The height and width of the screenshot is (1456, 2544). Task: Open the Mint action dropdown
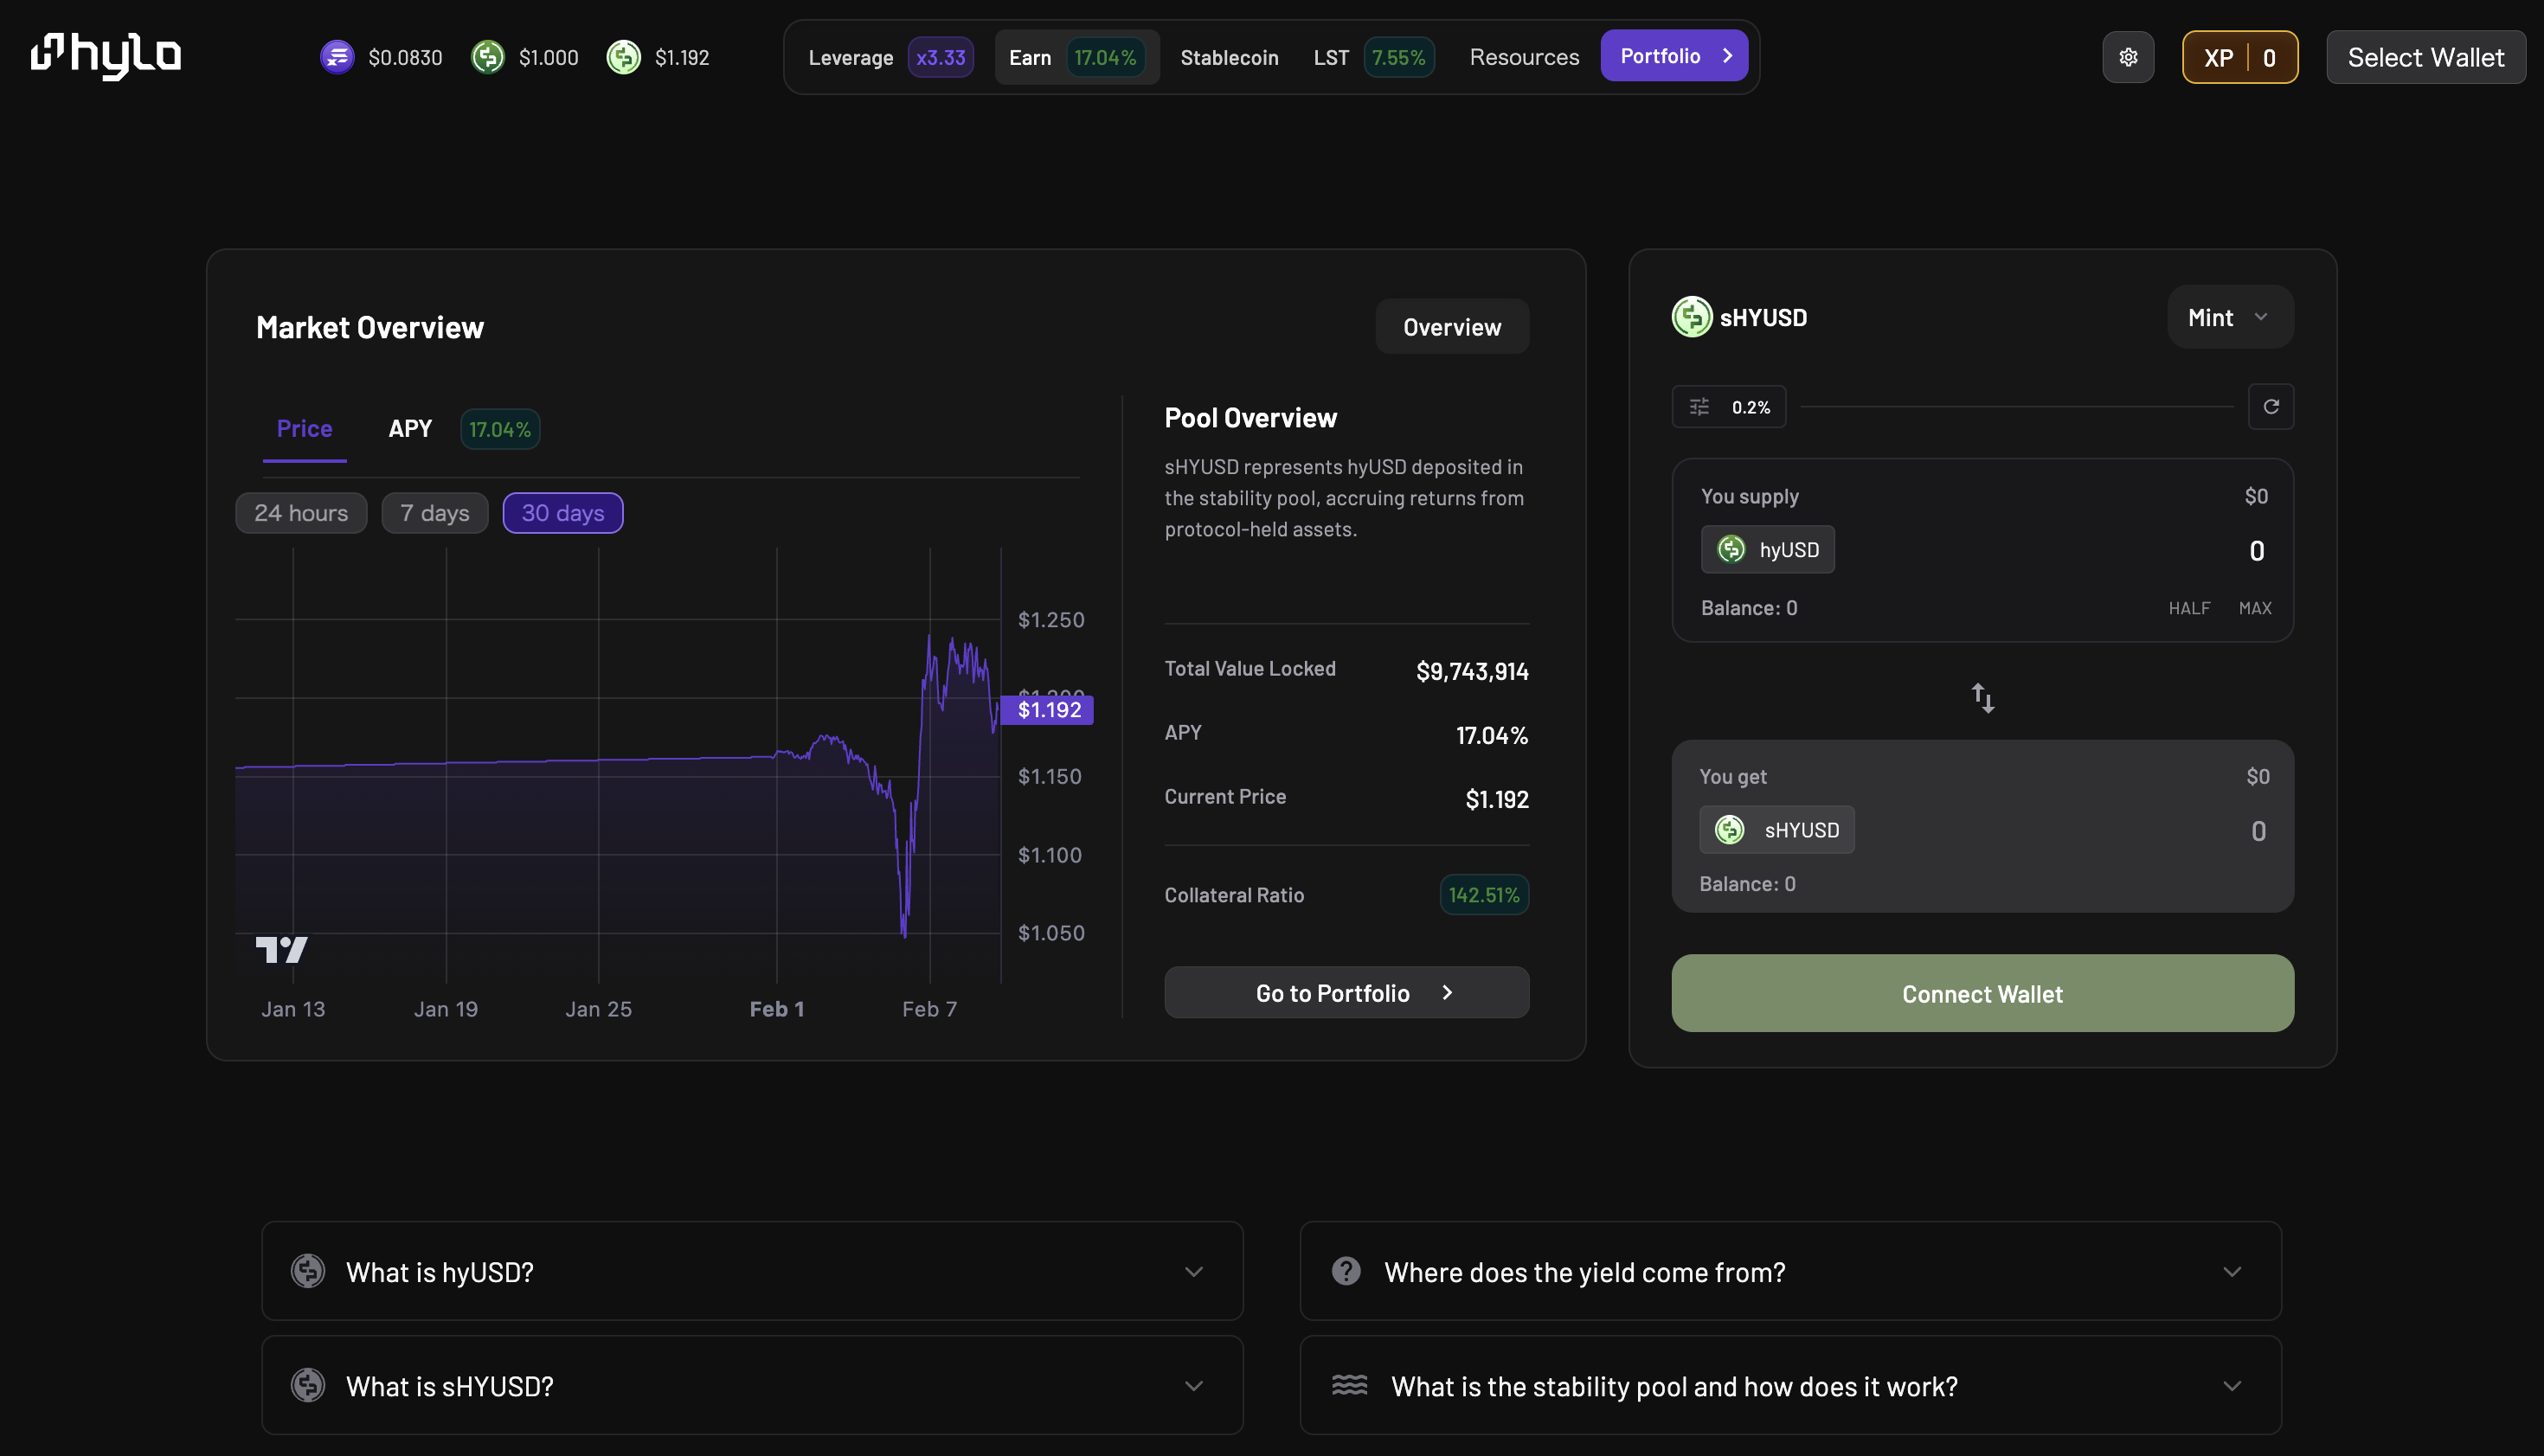click(x=2229, y=317)
